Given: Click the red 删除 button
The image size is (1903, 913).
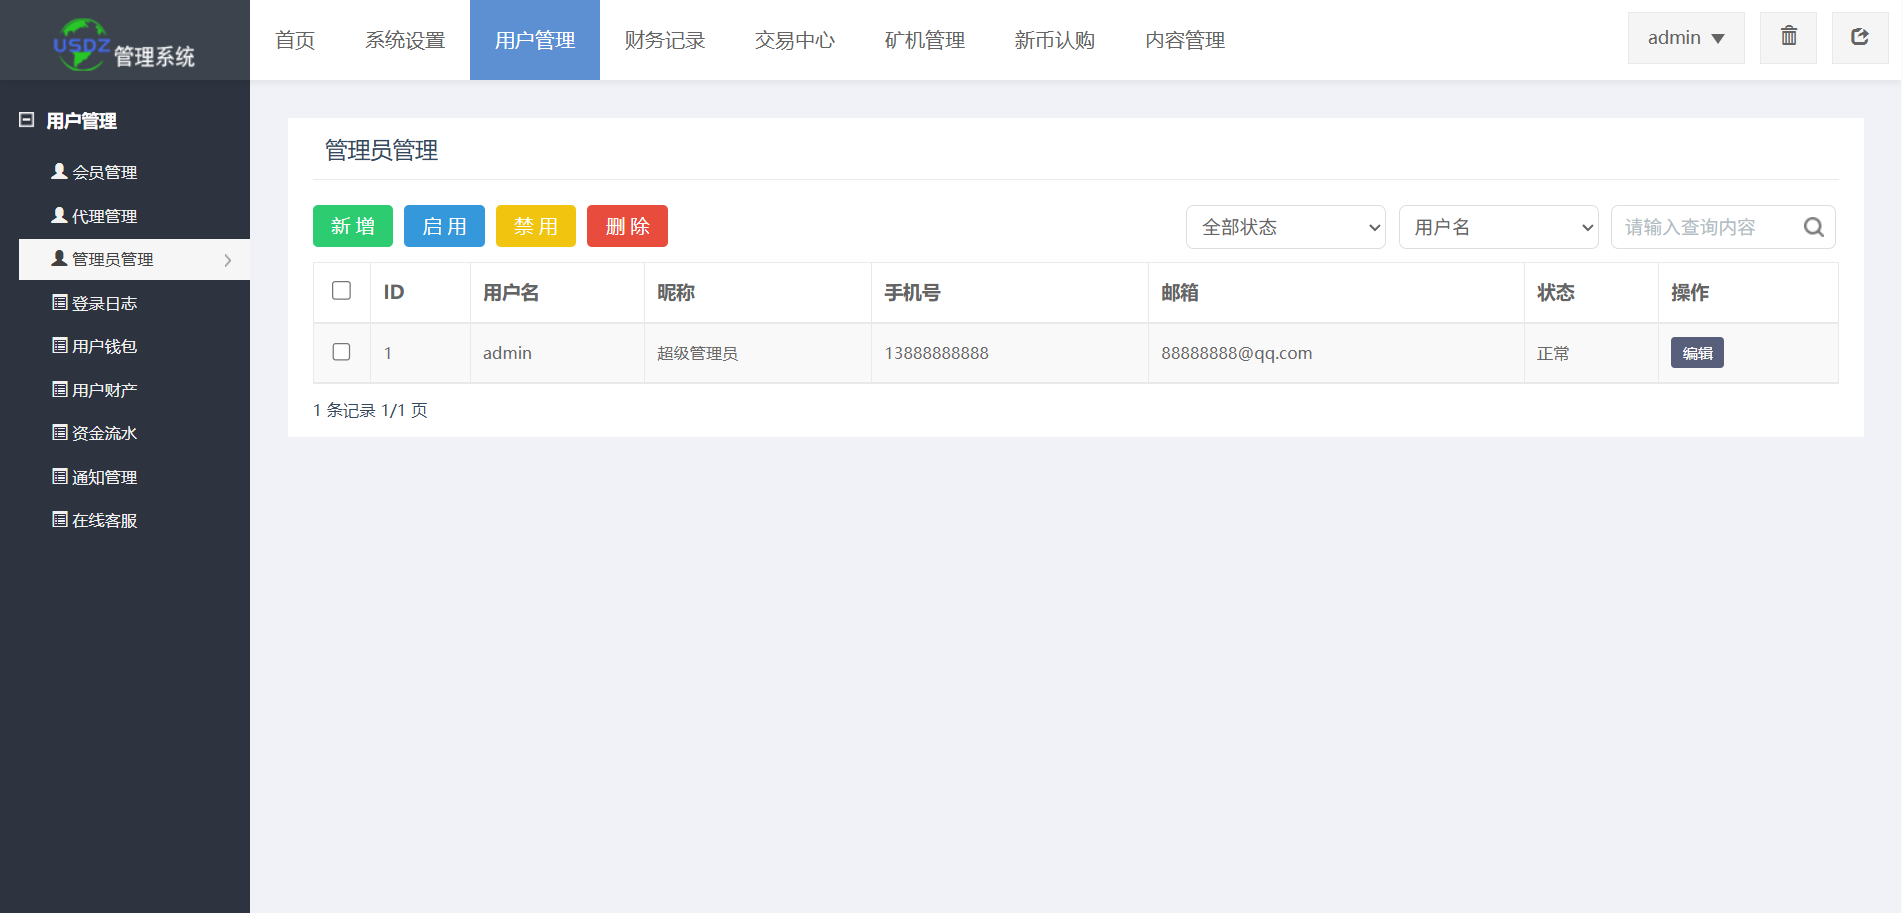Looking at the screenshot, I should 627,226.
